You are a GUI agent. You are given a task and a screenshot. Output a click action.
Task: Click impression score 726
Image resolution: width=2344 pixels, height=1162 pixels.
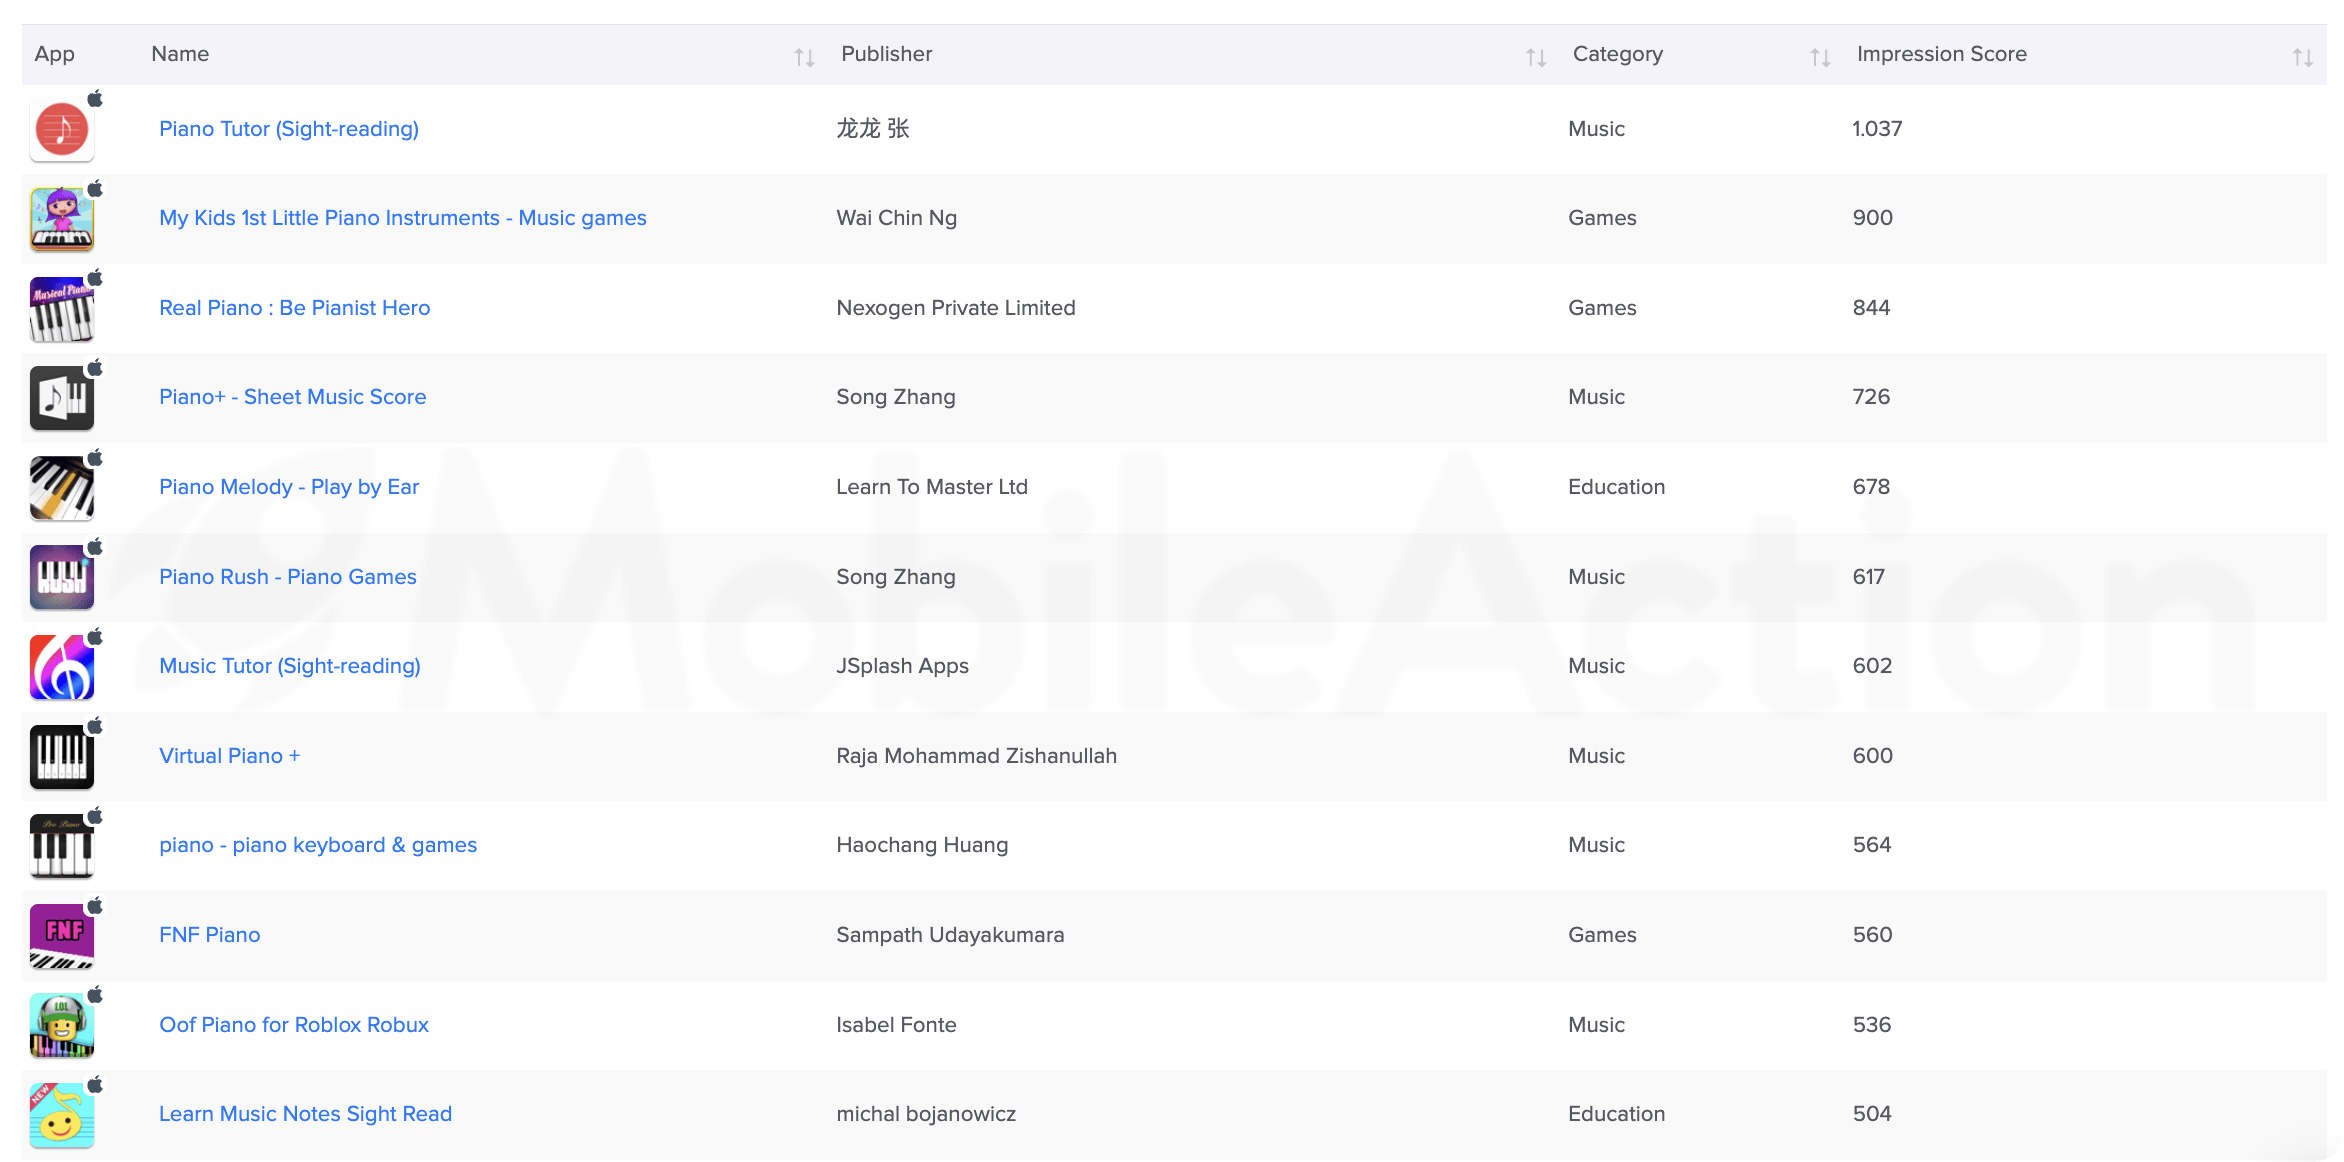1871,397
